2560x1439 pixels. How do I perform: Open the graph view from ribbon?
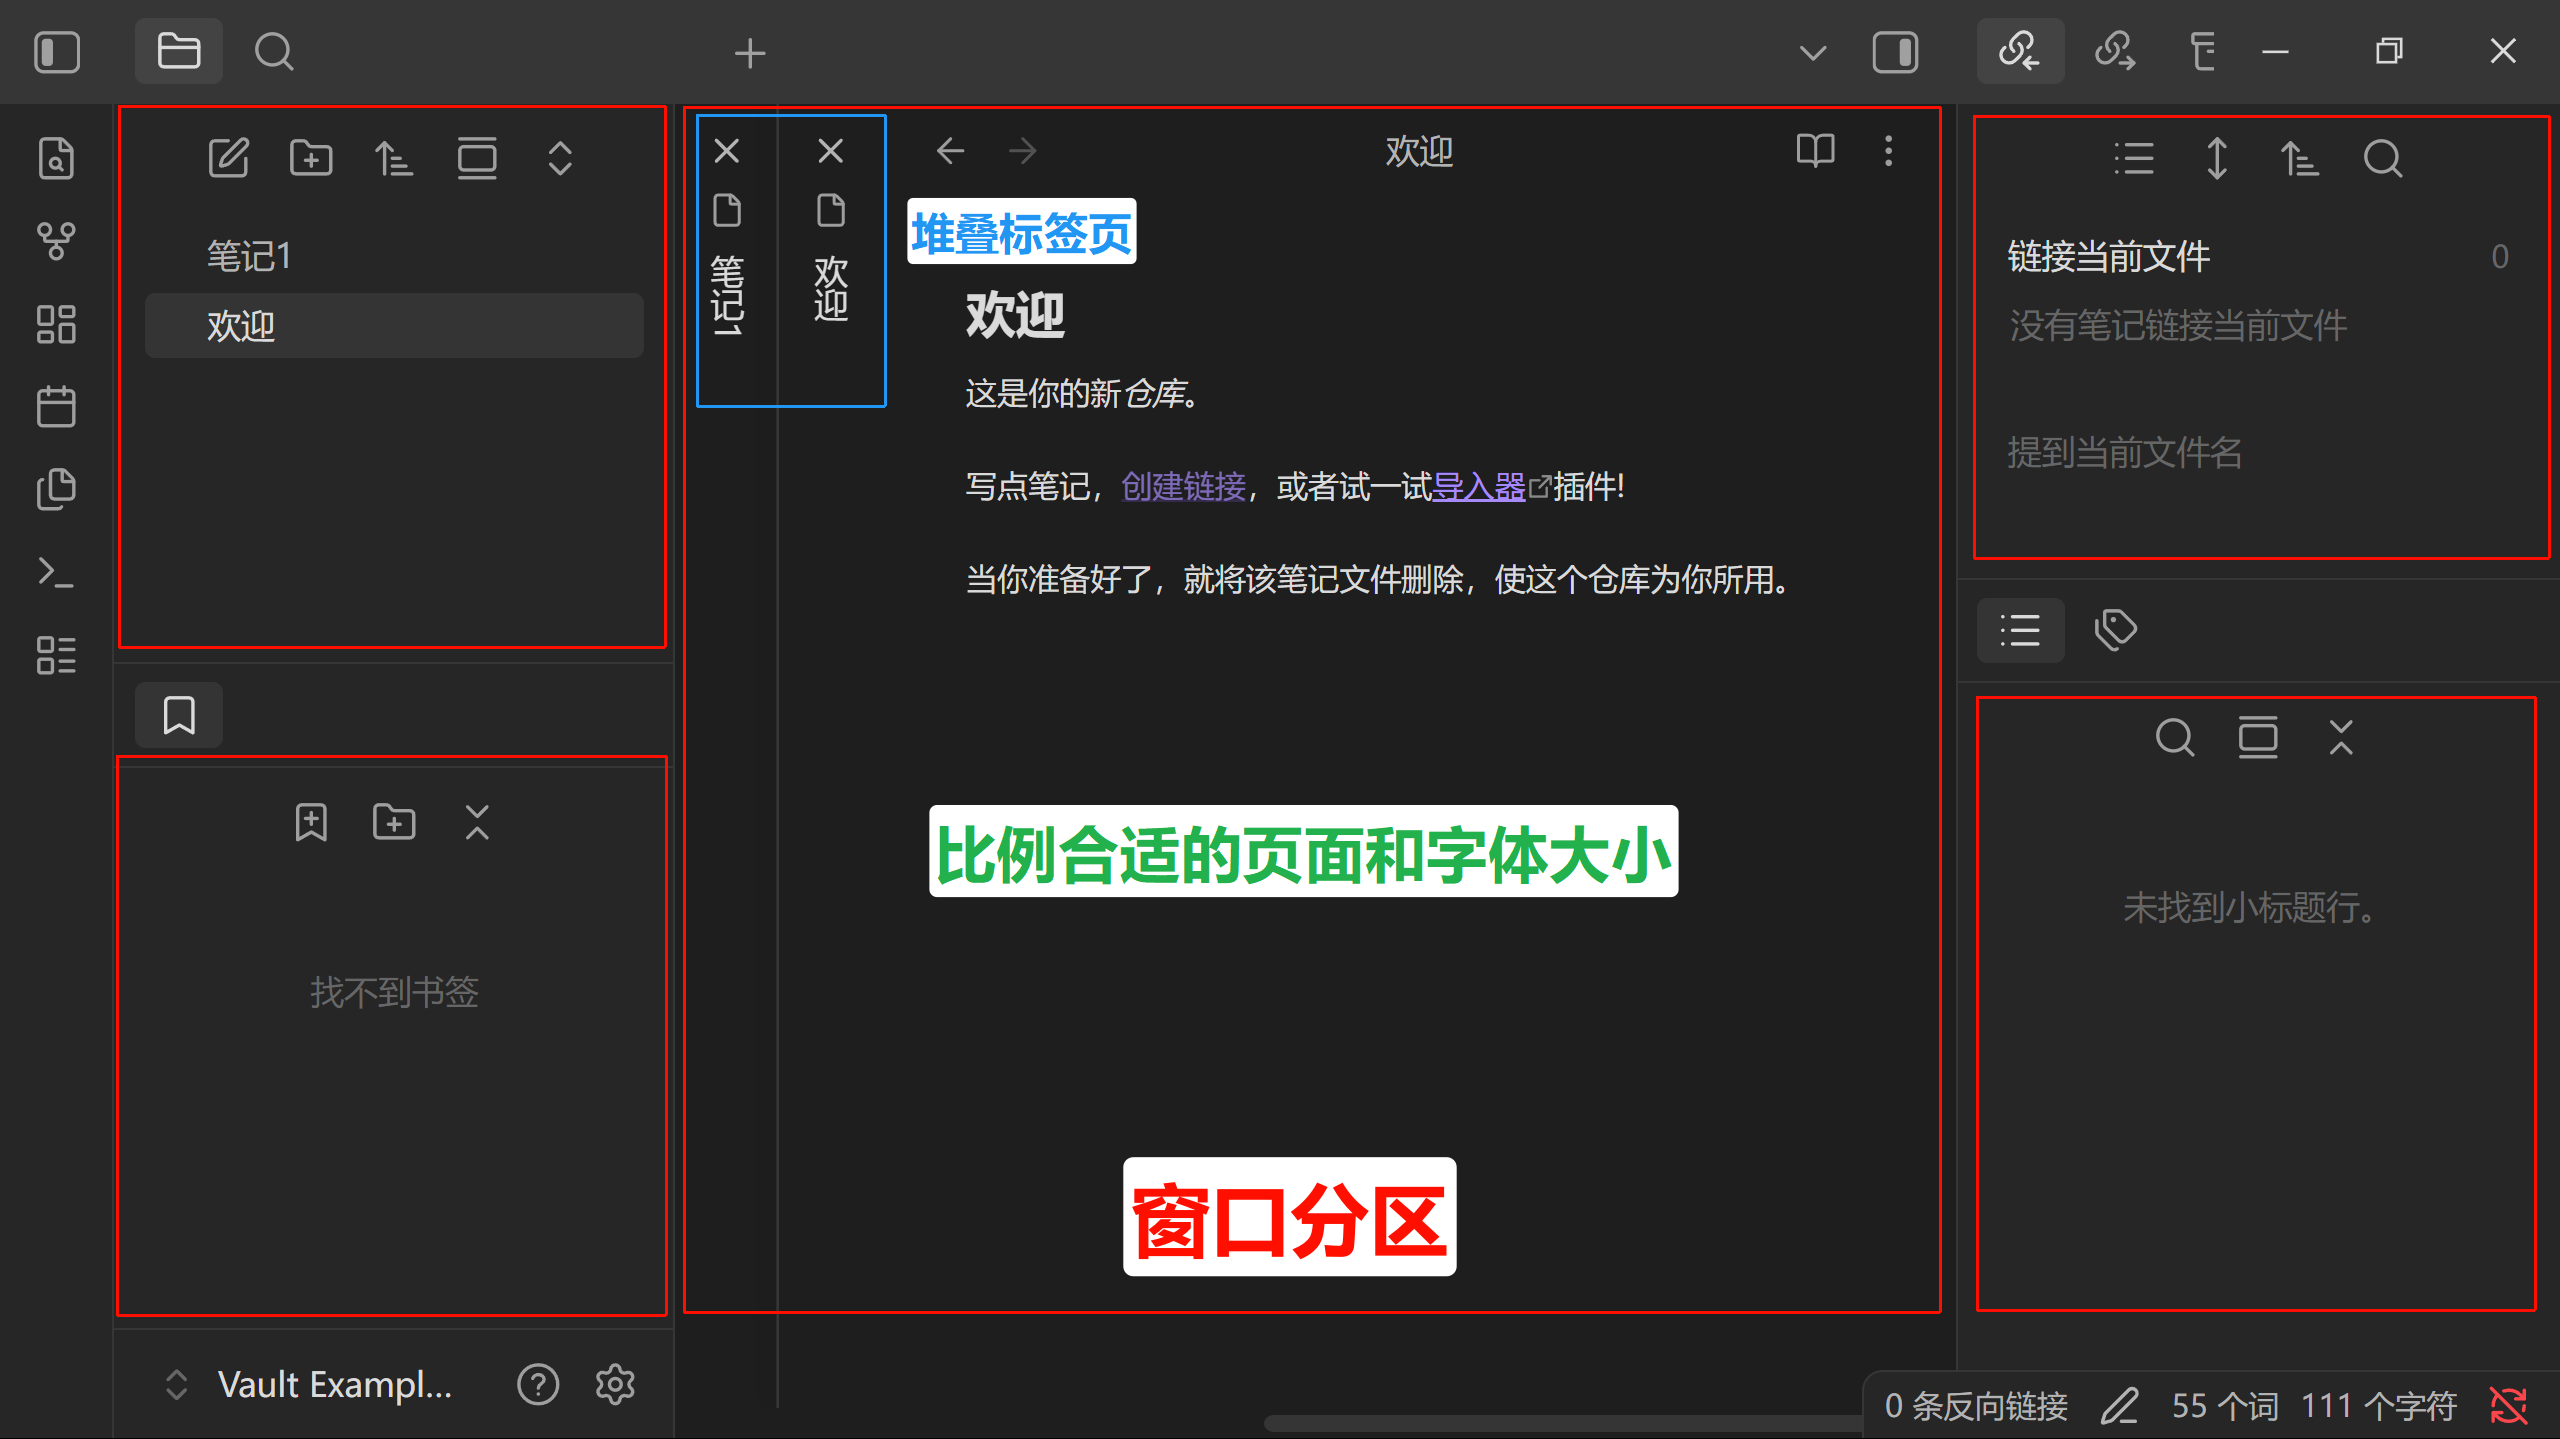click(56, 241)
